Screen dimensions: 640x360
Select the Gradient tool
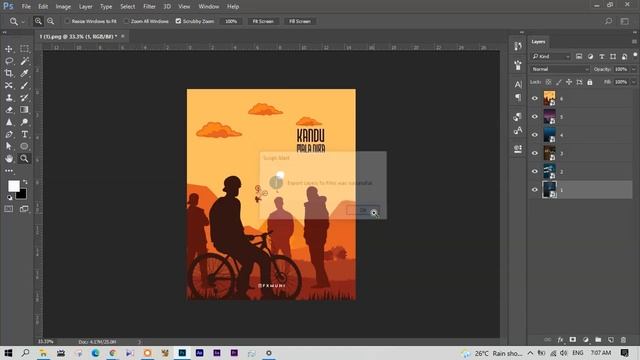click(24, 110)
